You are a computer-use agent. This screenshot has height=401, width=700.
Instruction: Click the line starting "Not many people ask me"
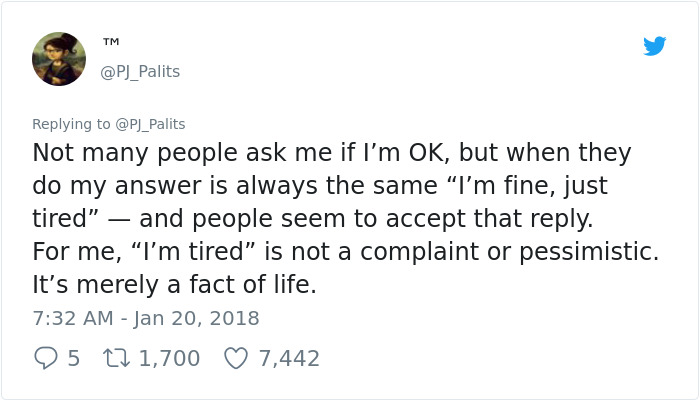pos(331,153)
